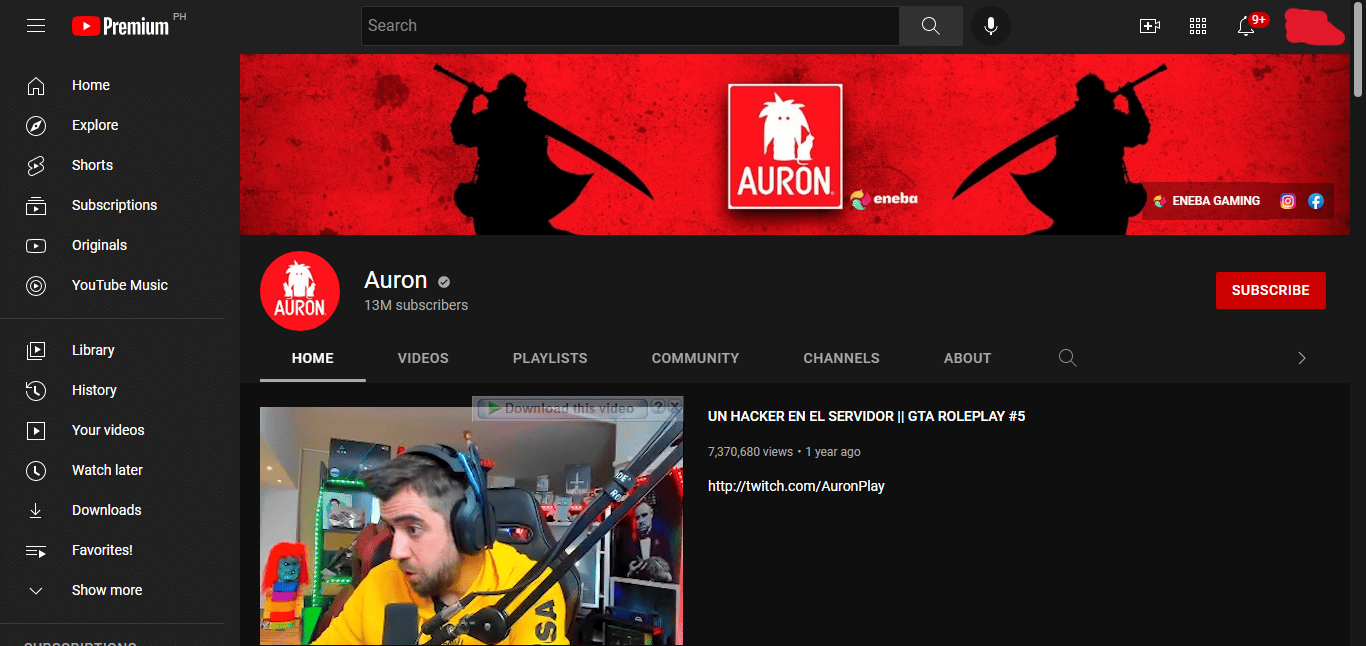Select the HOME channel tab
The width and height of the screenshot is (1366, 646).
click(x=313, y=358)
